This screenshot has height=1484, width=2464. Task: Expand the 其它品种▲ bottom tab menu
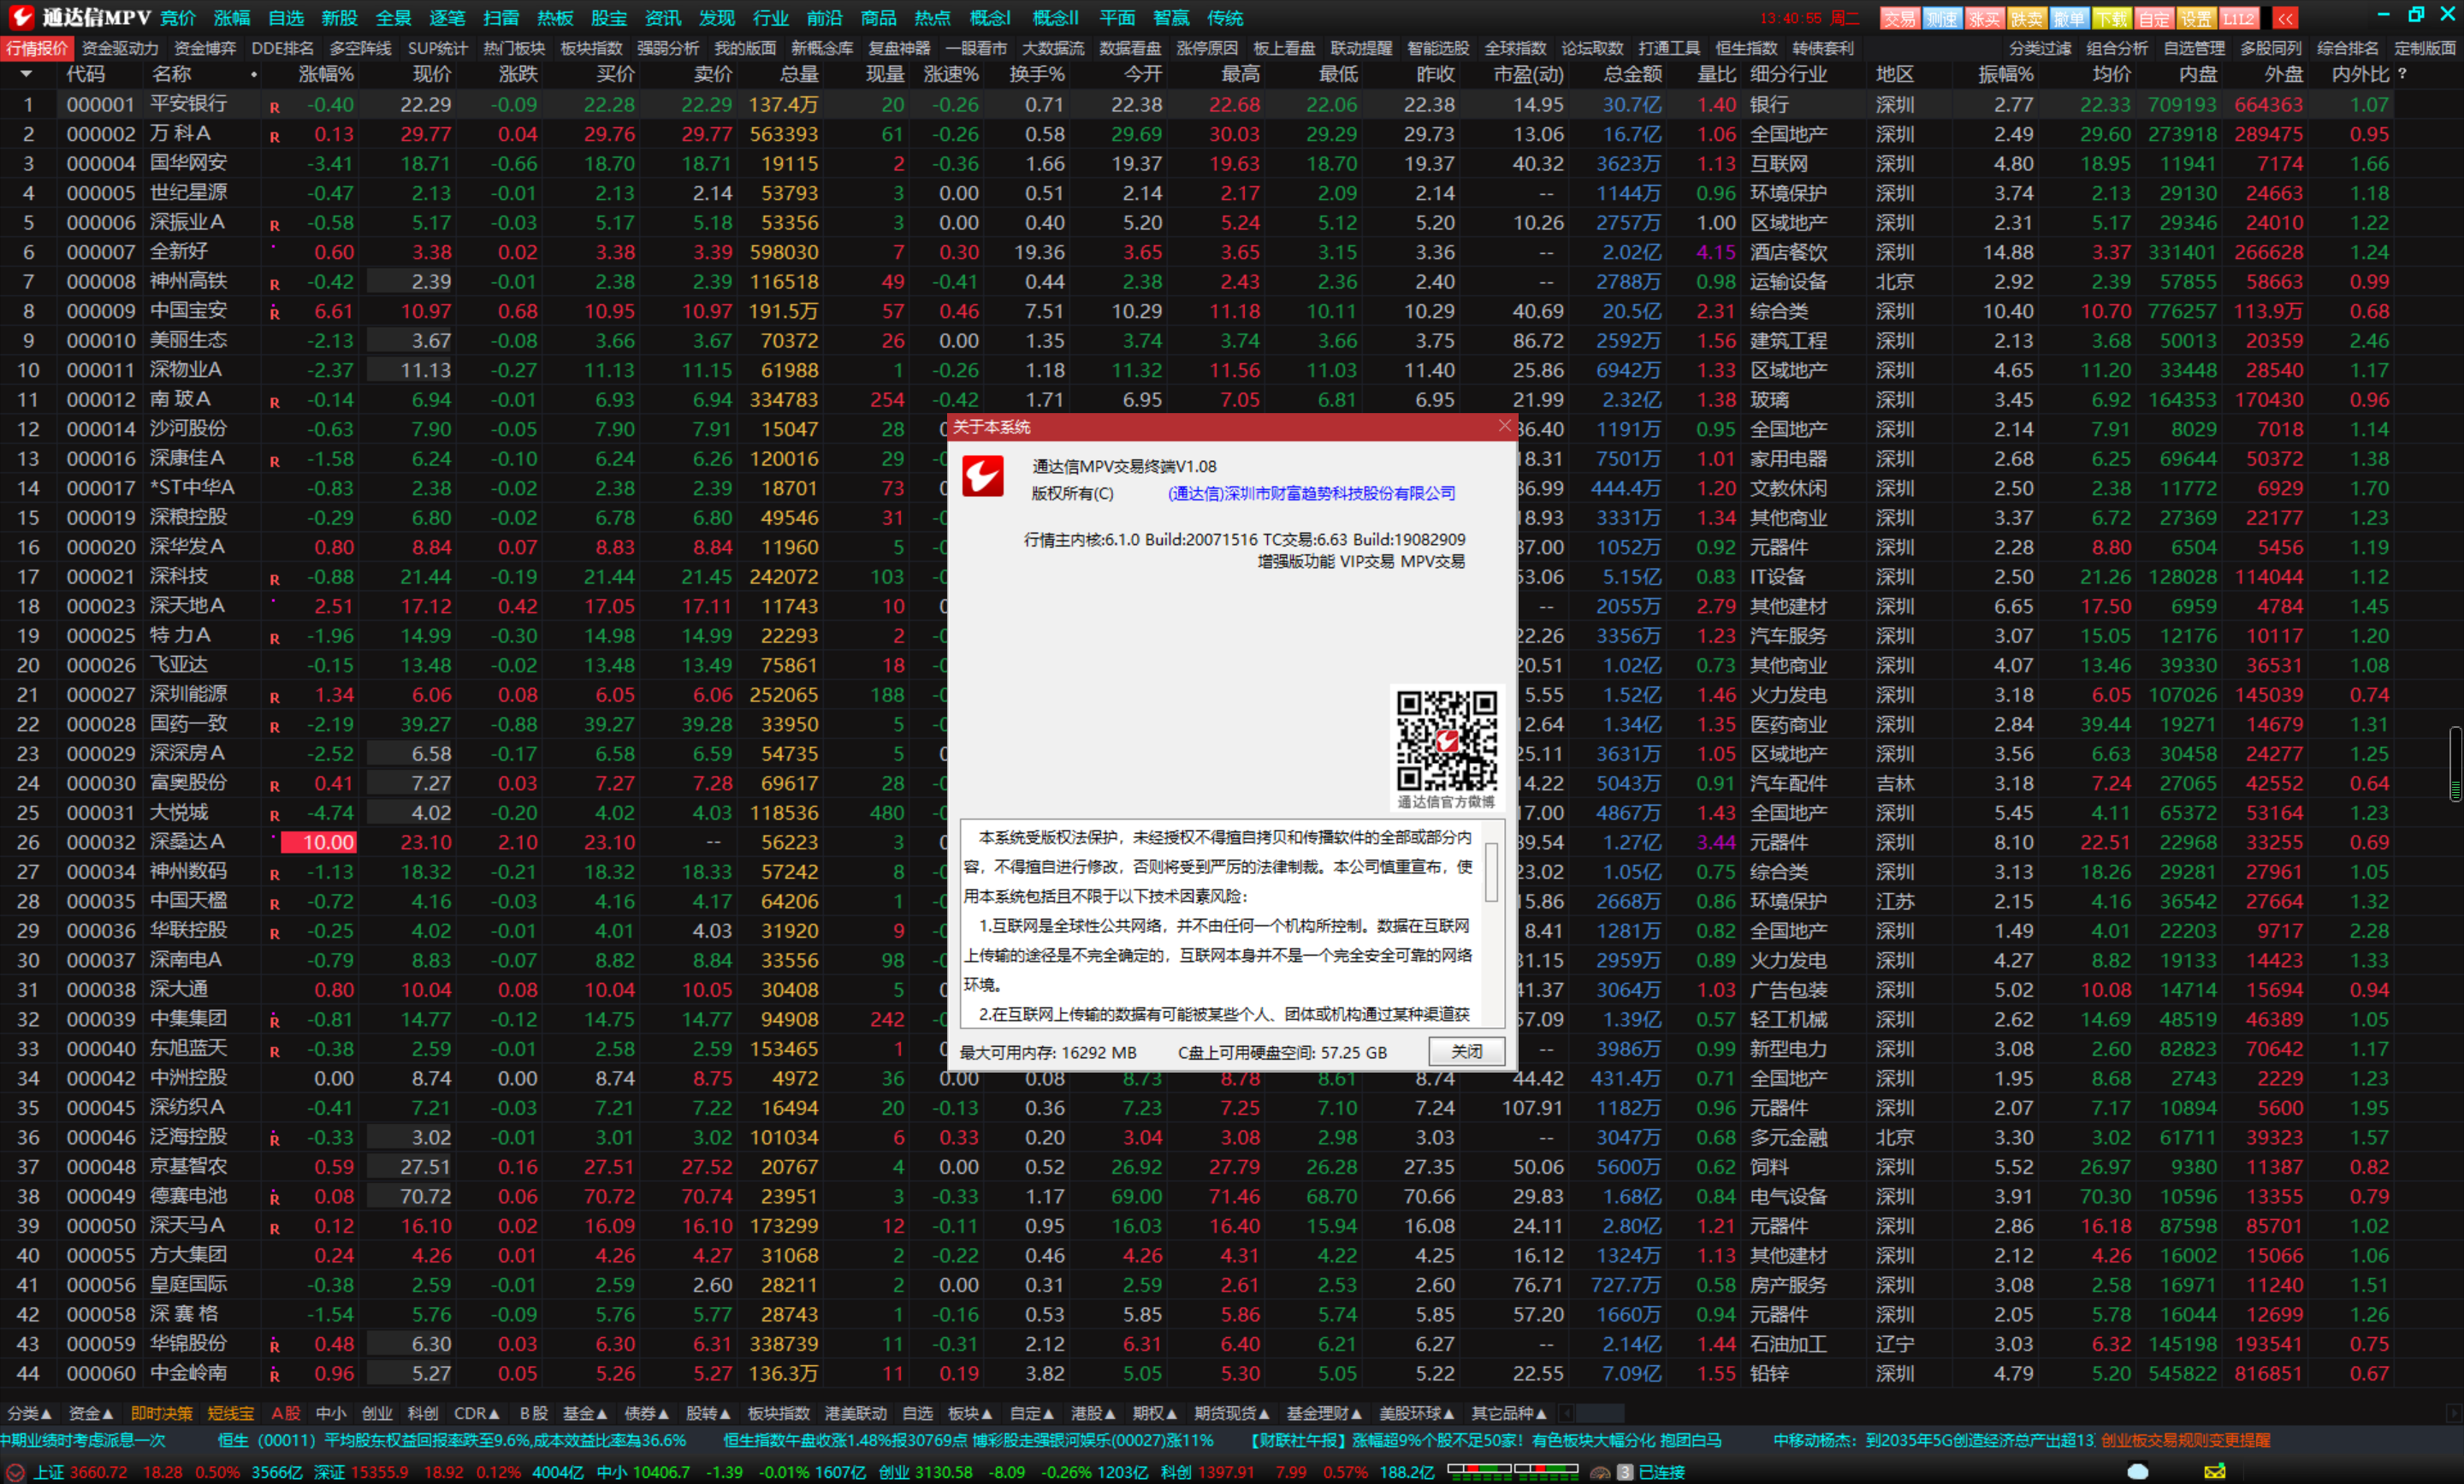pyautogui.click(x=1509, y=1413)
